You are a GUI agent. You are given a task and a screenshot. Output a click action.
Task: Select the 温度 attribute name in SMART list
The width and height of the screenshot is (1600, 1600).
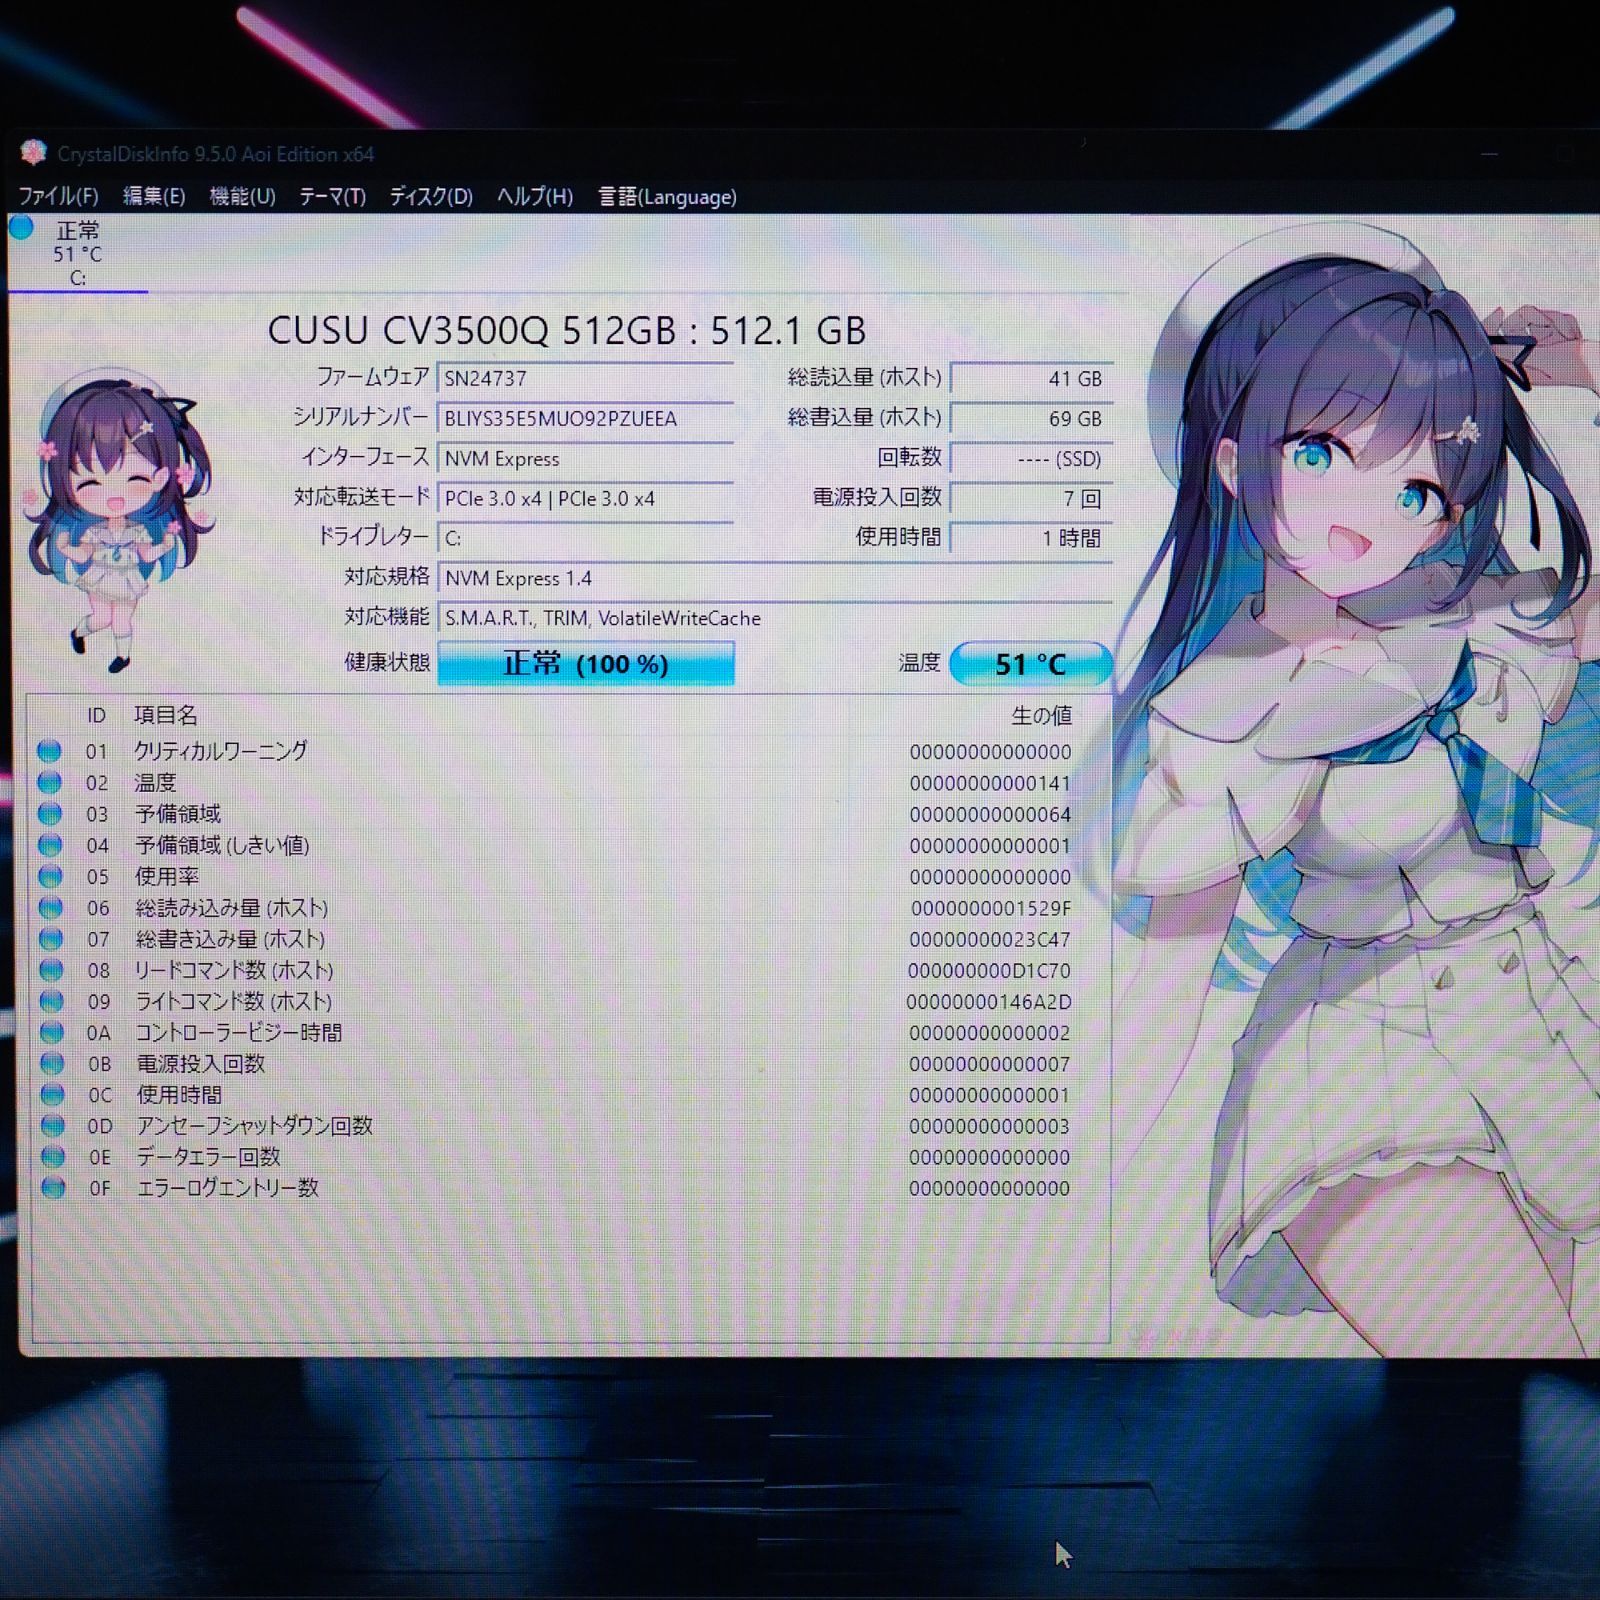coord(155,782)
